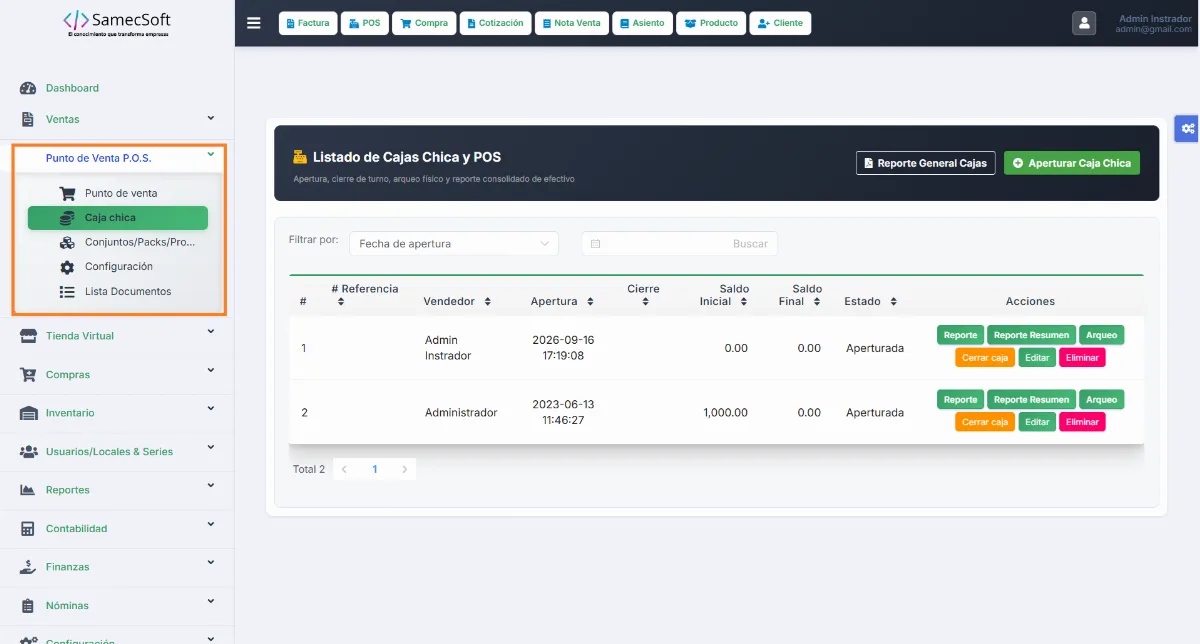Click Arqueo for Admin Instrador row
Viewport: 1200px width, 644px height.
(1101, 335)
